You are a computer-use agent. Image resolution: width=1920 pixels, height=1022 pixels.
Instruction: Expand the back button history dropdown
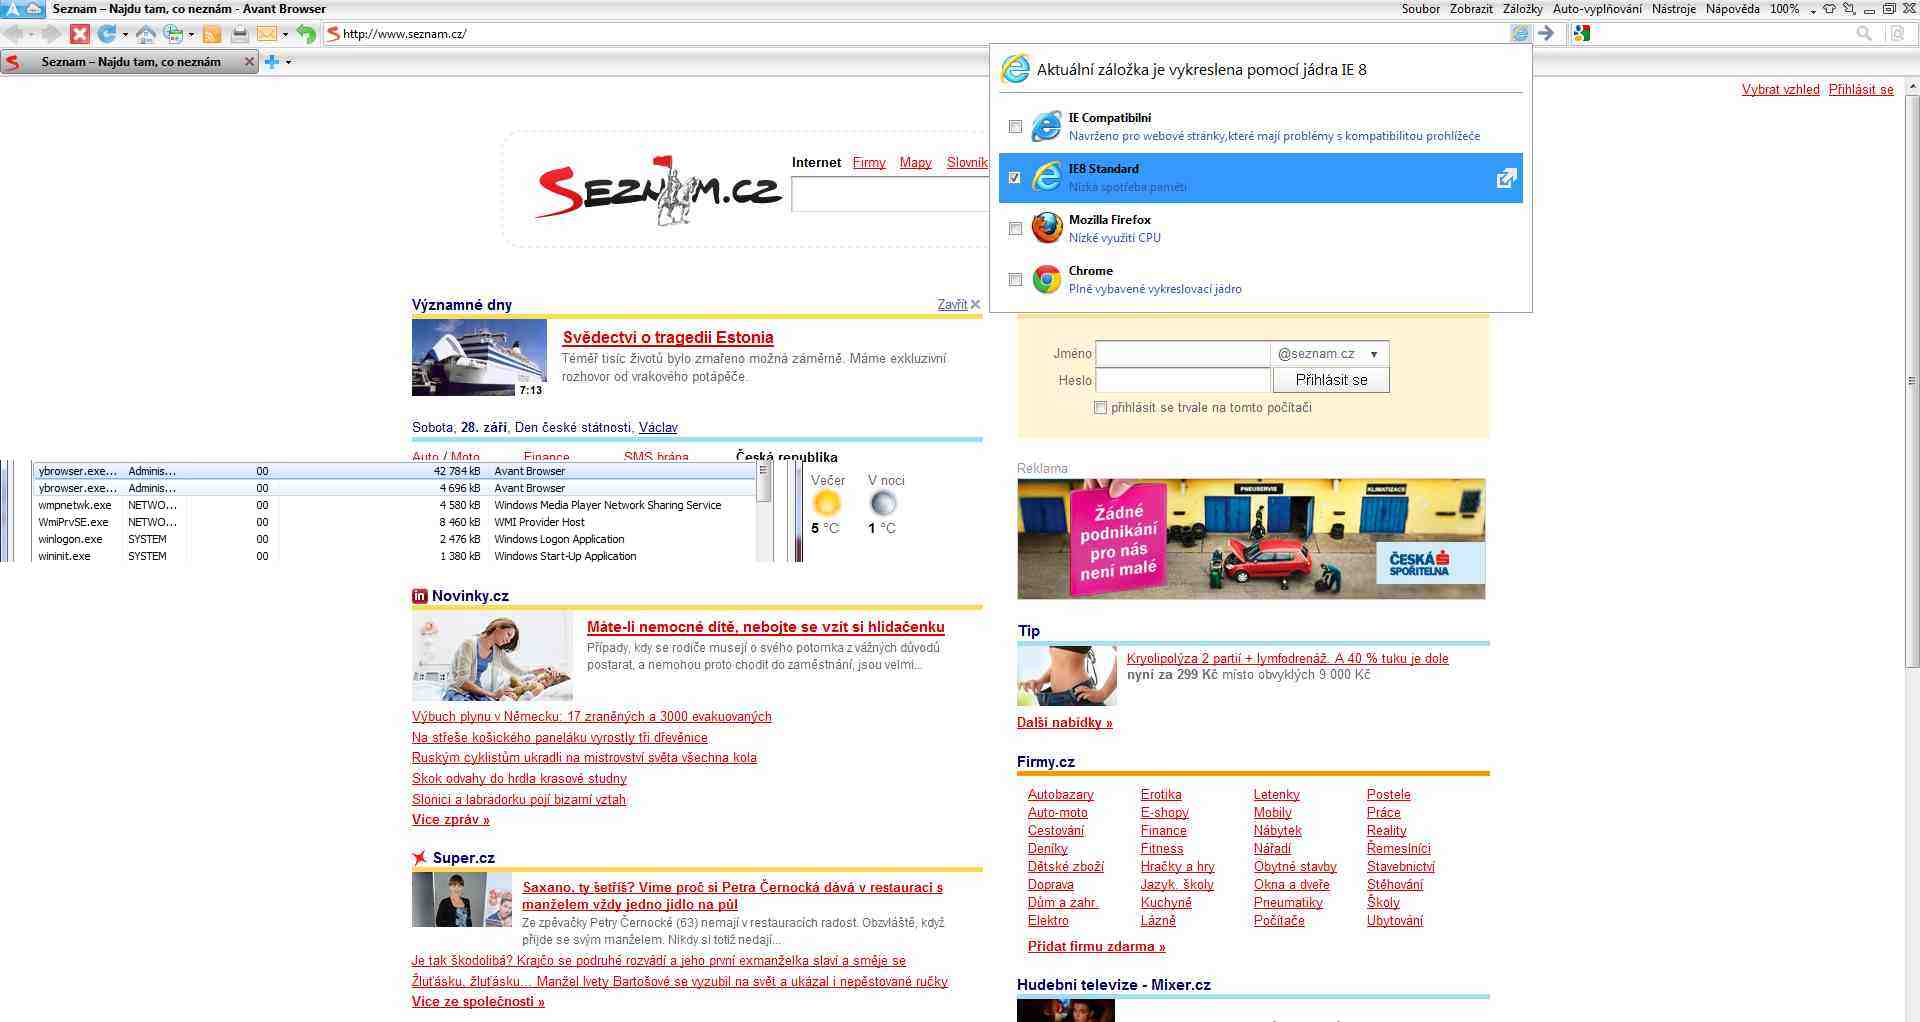pyautogui.click(x=31, y=34)
